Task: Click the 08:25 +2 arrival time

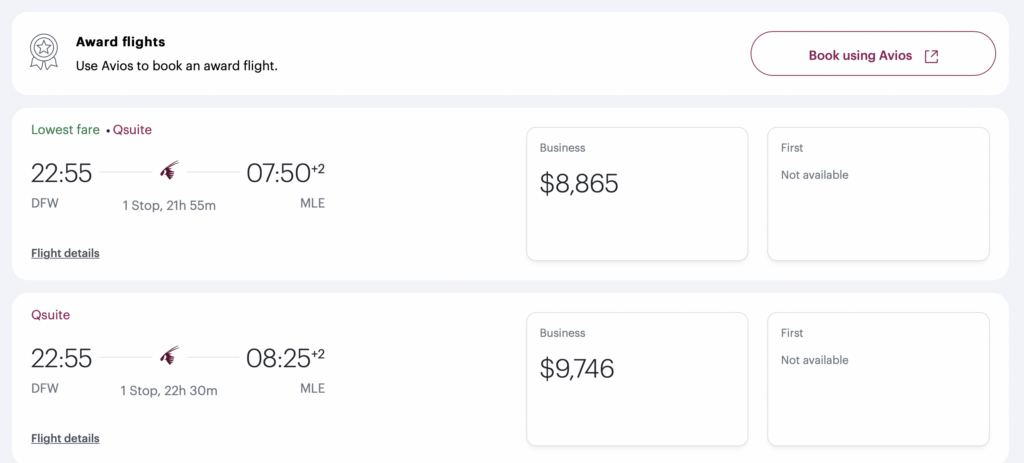Action: [284, 359]
